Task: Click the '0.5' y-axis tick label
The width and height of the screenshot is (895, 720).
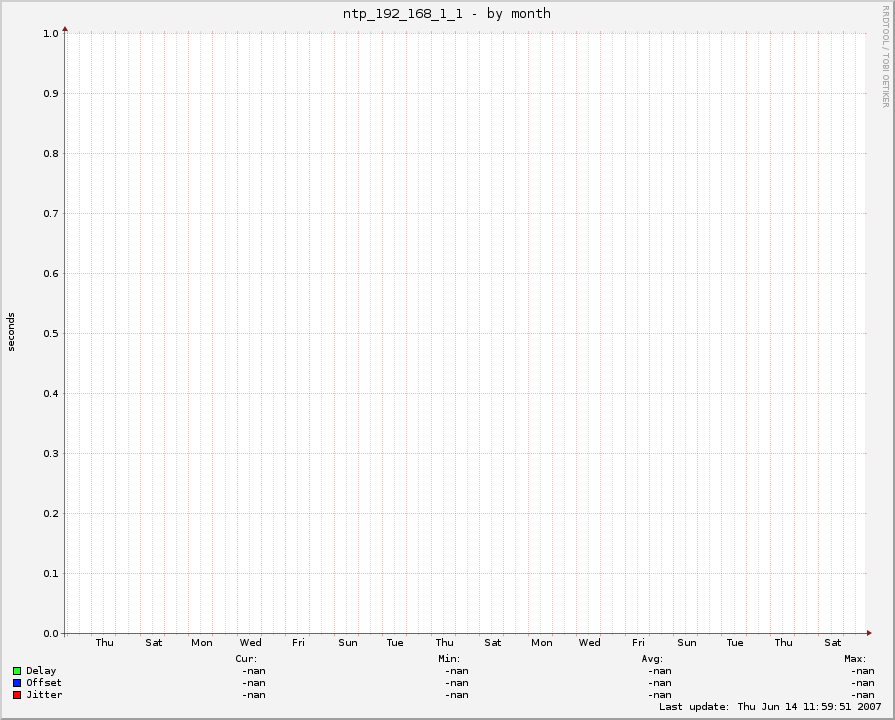Action: click(51, 333)
